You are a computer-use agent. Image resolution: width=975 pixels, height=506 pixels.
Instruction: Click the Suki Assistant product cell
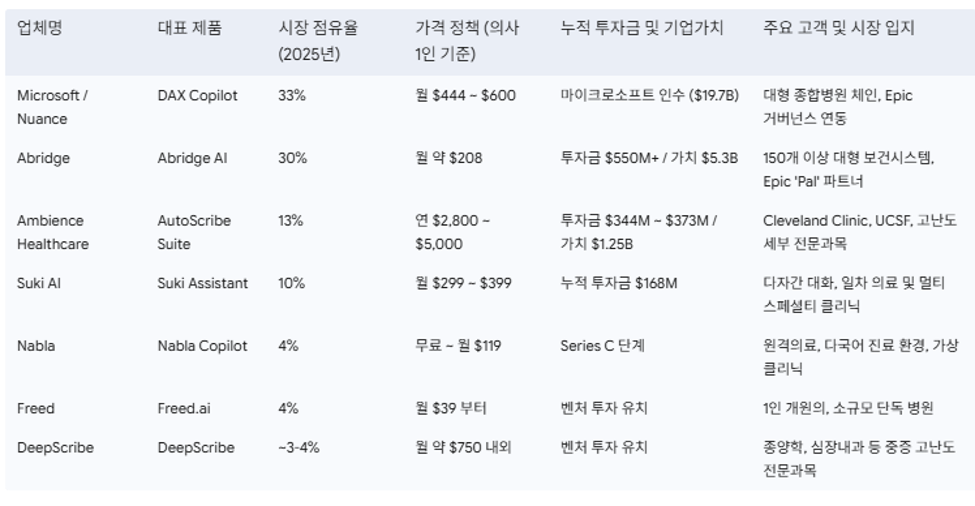tap(203, 283)
